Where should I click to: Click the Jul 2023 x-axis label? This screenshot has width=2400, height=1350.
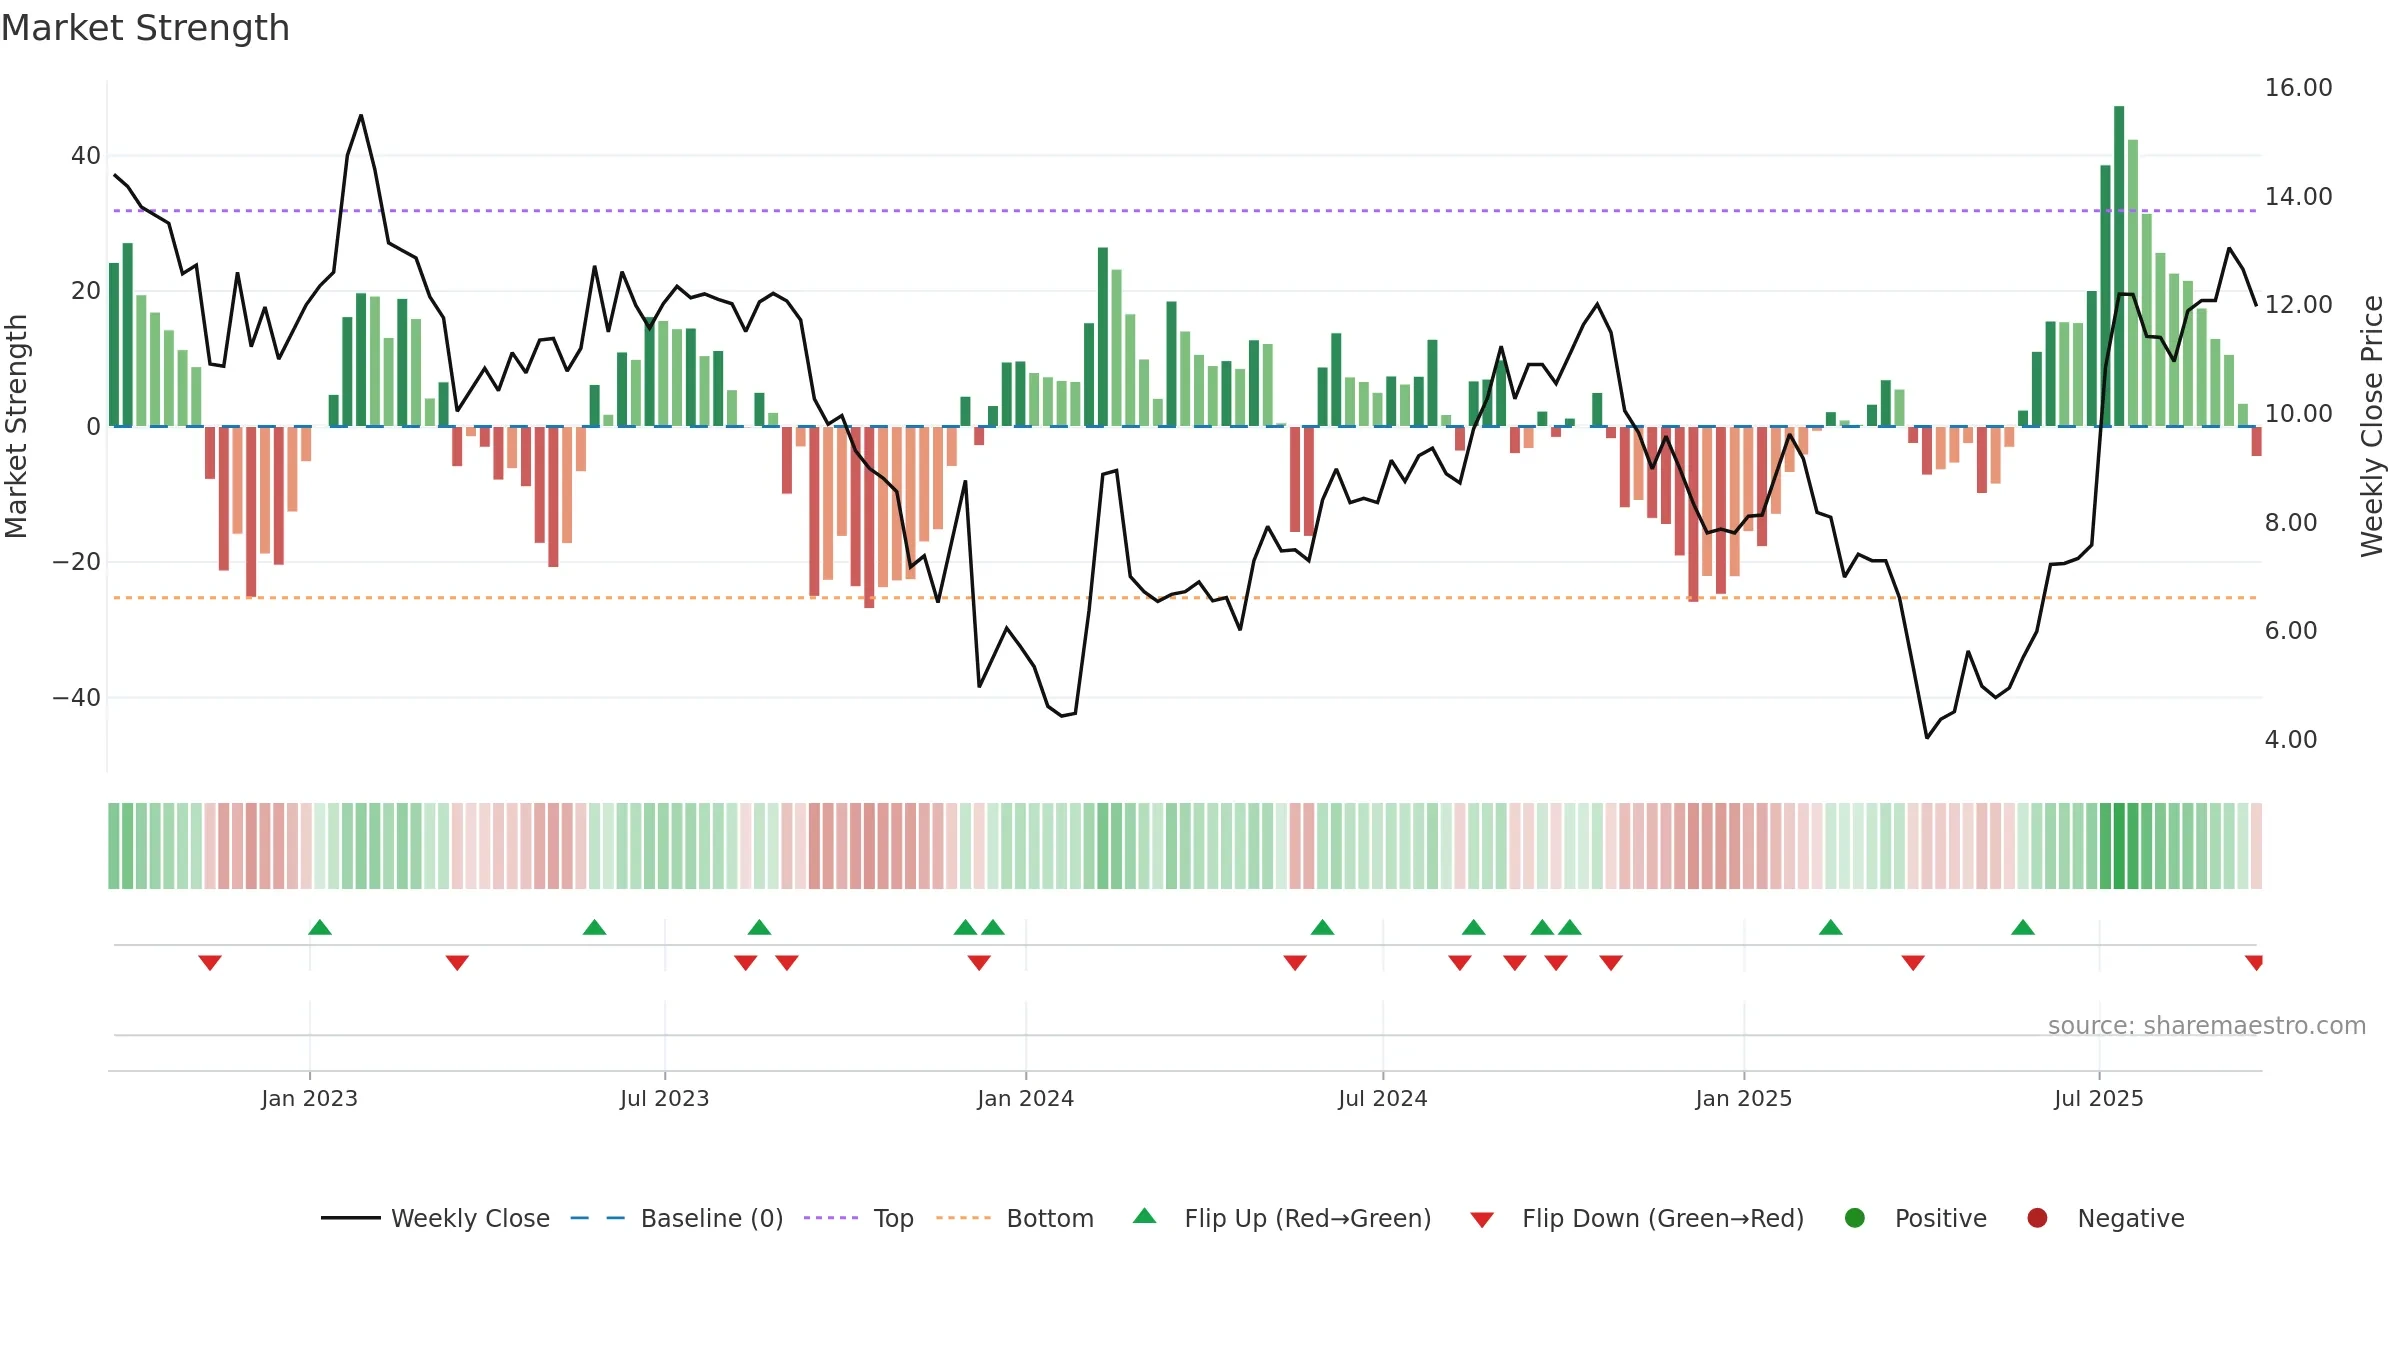tap(665, 1099)
